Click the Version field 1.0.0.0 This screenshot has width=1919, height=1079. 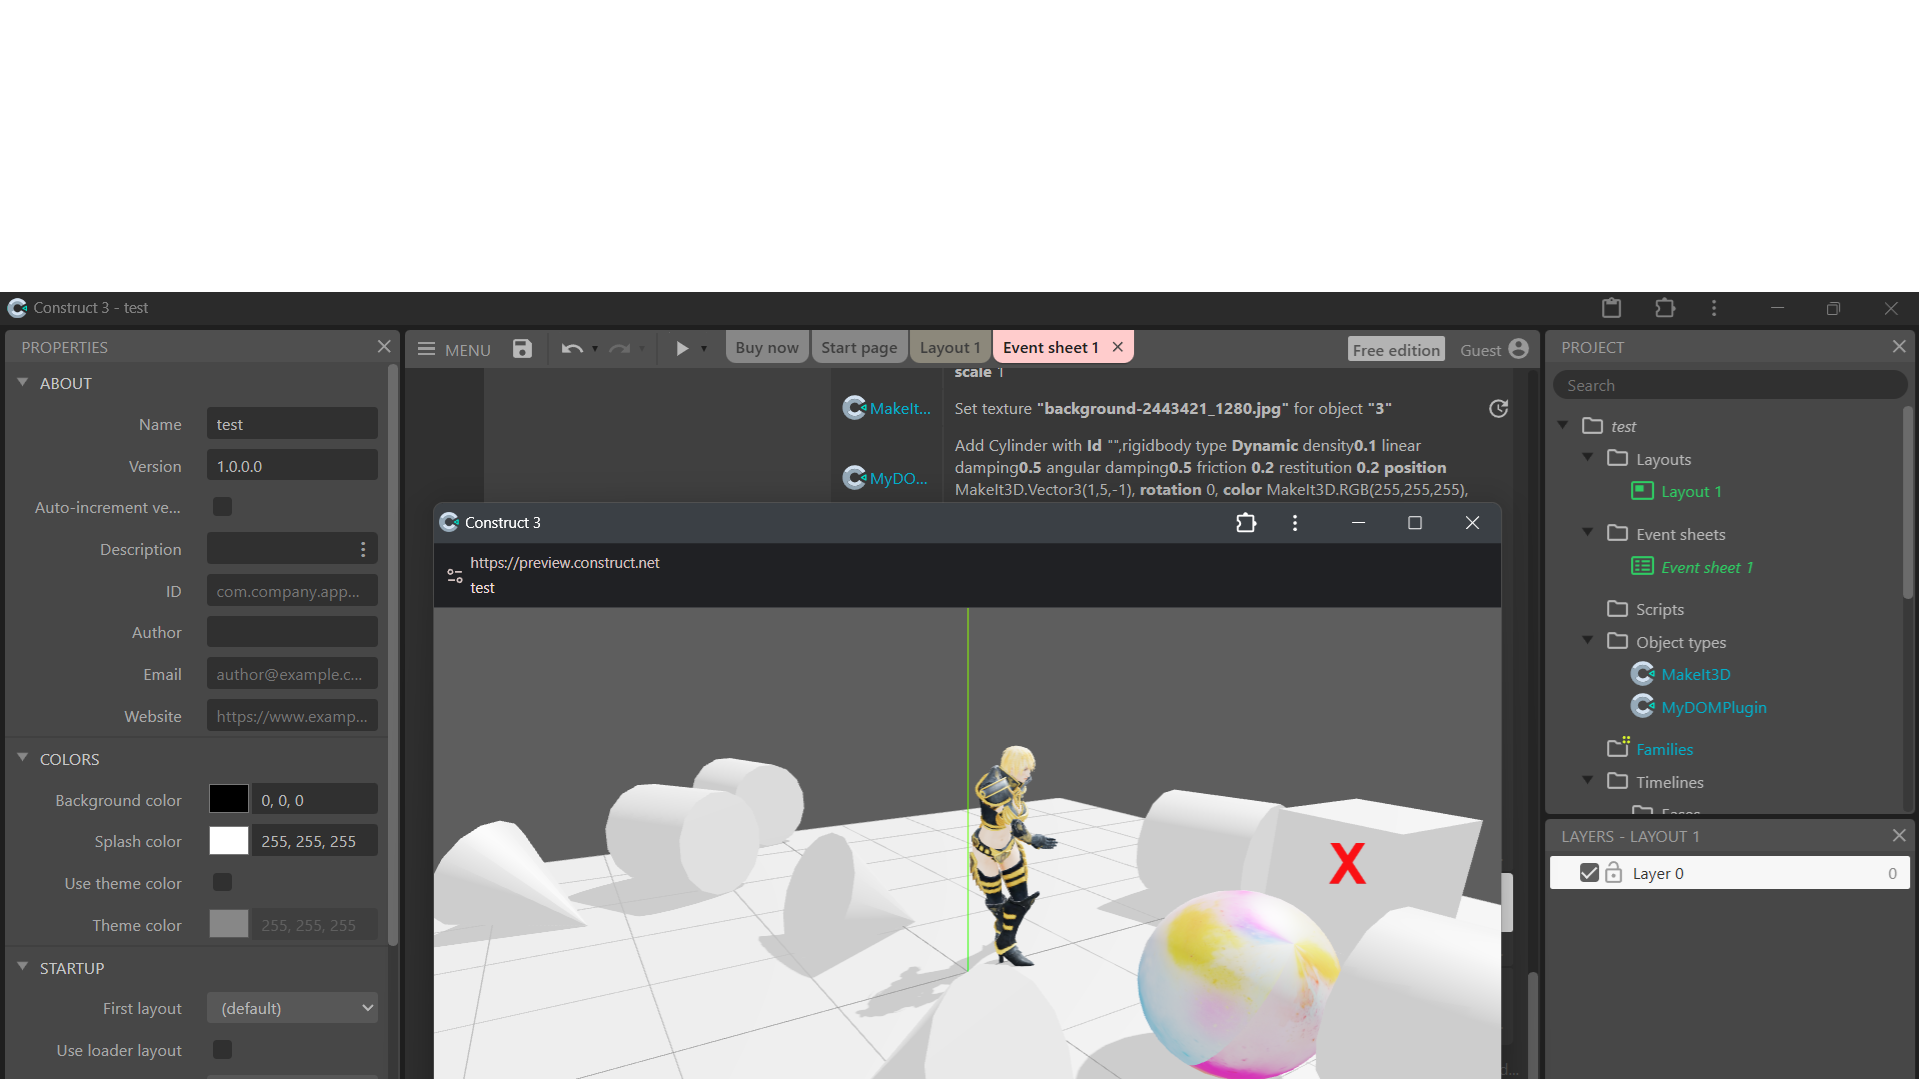pos(292,466)
